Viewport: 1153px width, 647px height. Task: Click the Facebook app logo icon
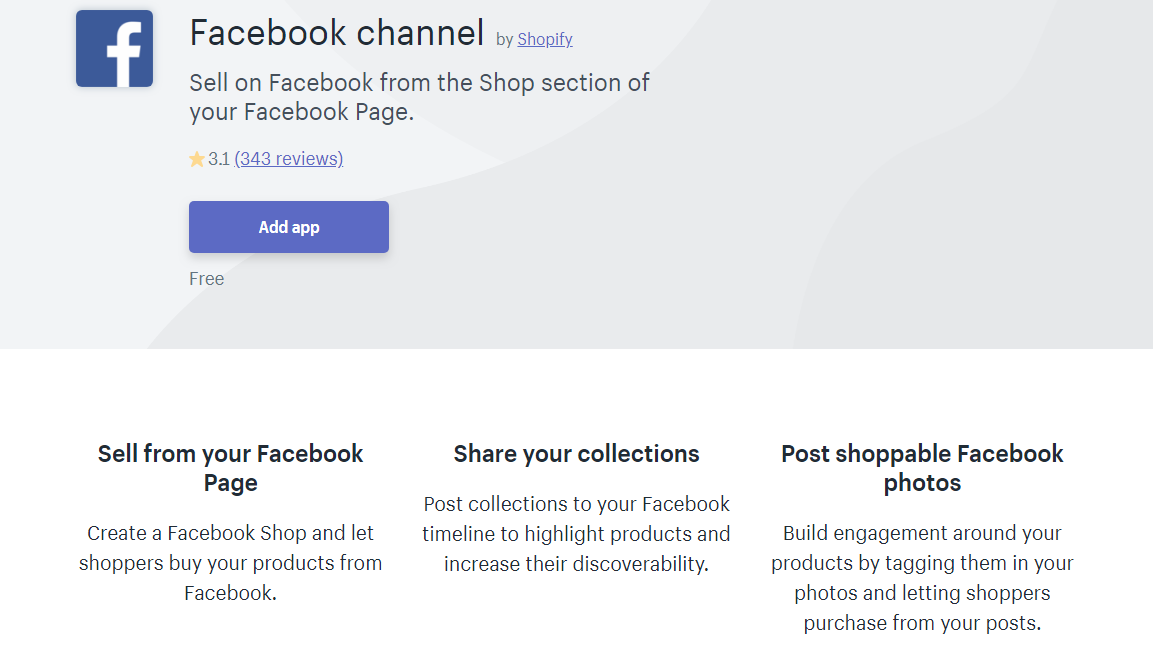click(x=114, y=49)
